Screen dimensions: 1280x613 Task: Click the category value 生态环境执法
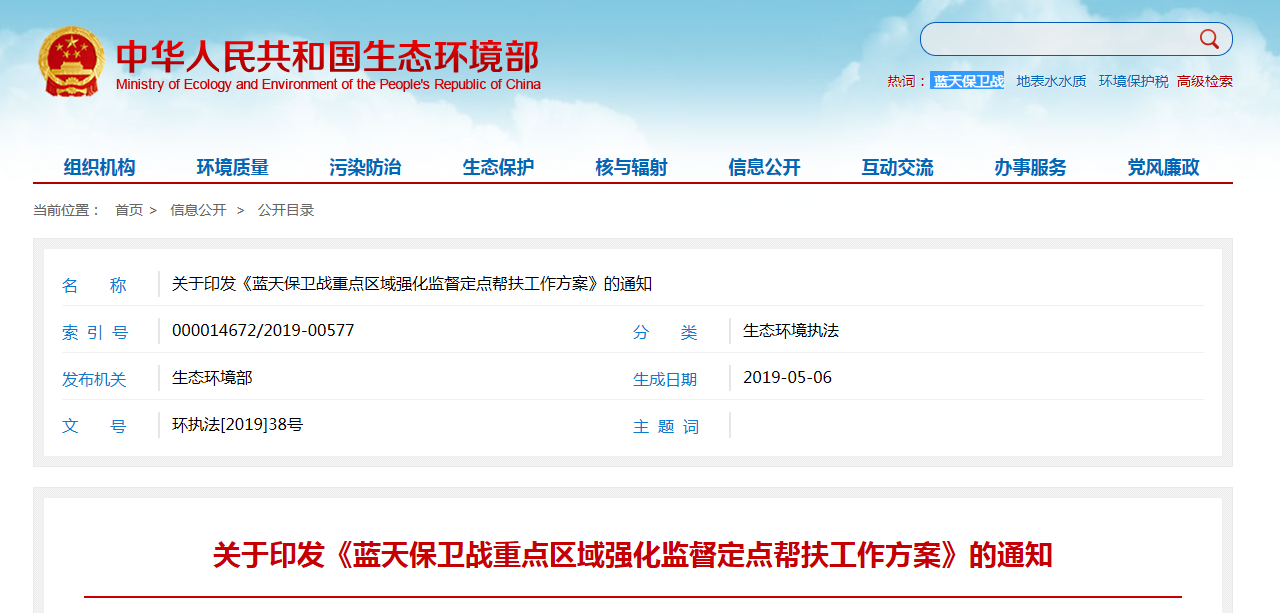point(791,331)
